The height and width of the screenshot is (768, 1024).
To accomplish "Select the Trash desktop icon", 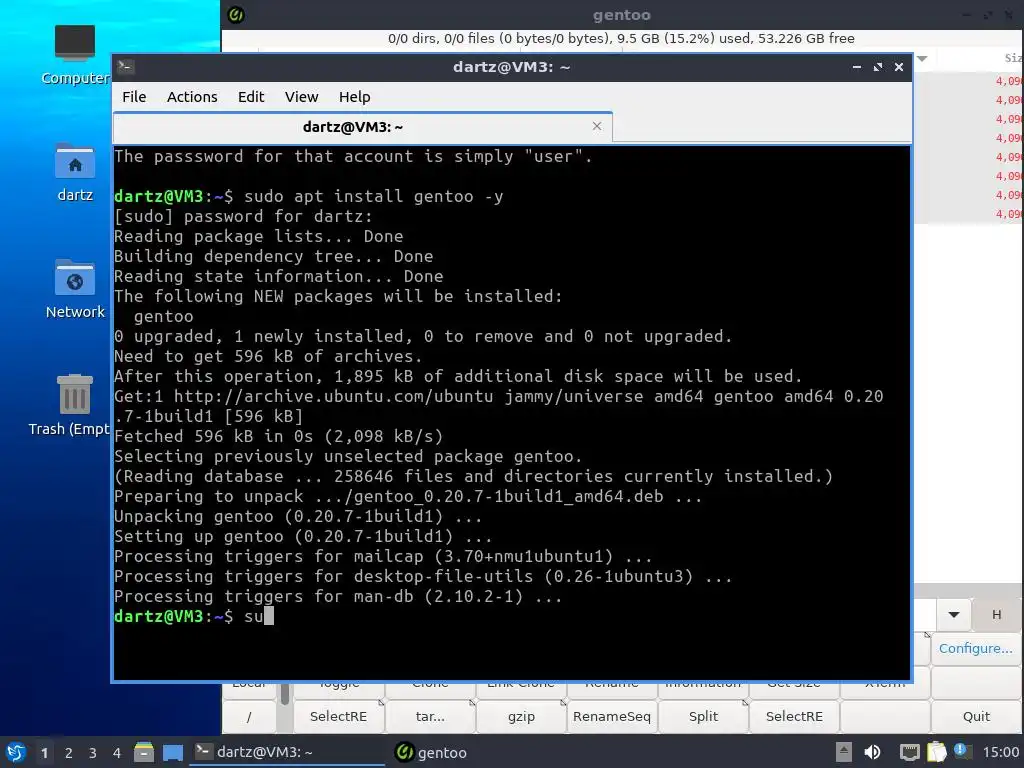I will click(71, 405).
